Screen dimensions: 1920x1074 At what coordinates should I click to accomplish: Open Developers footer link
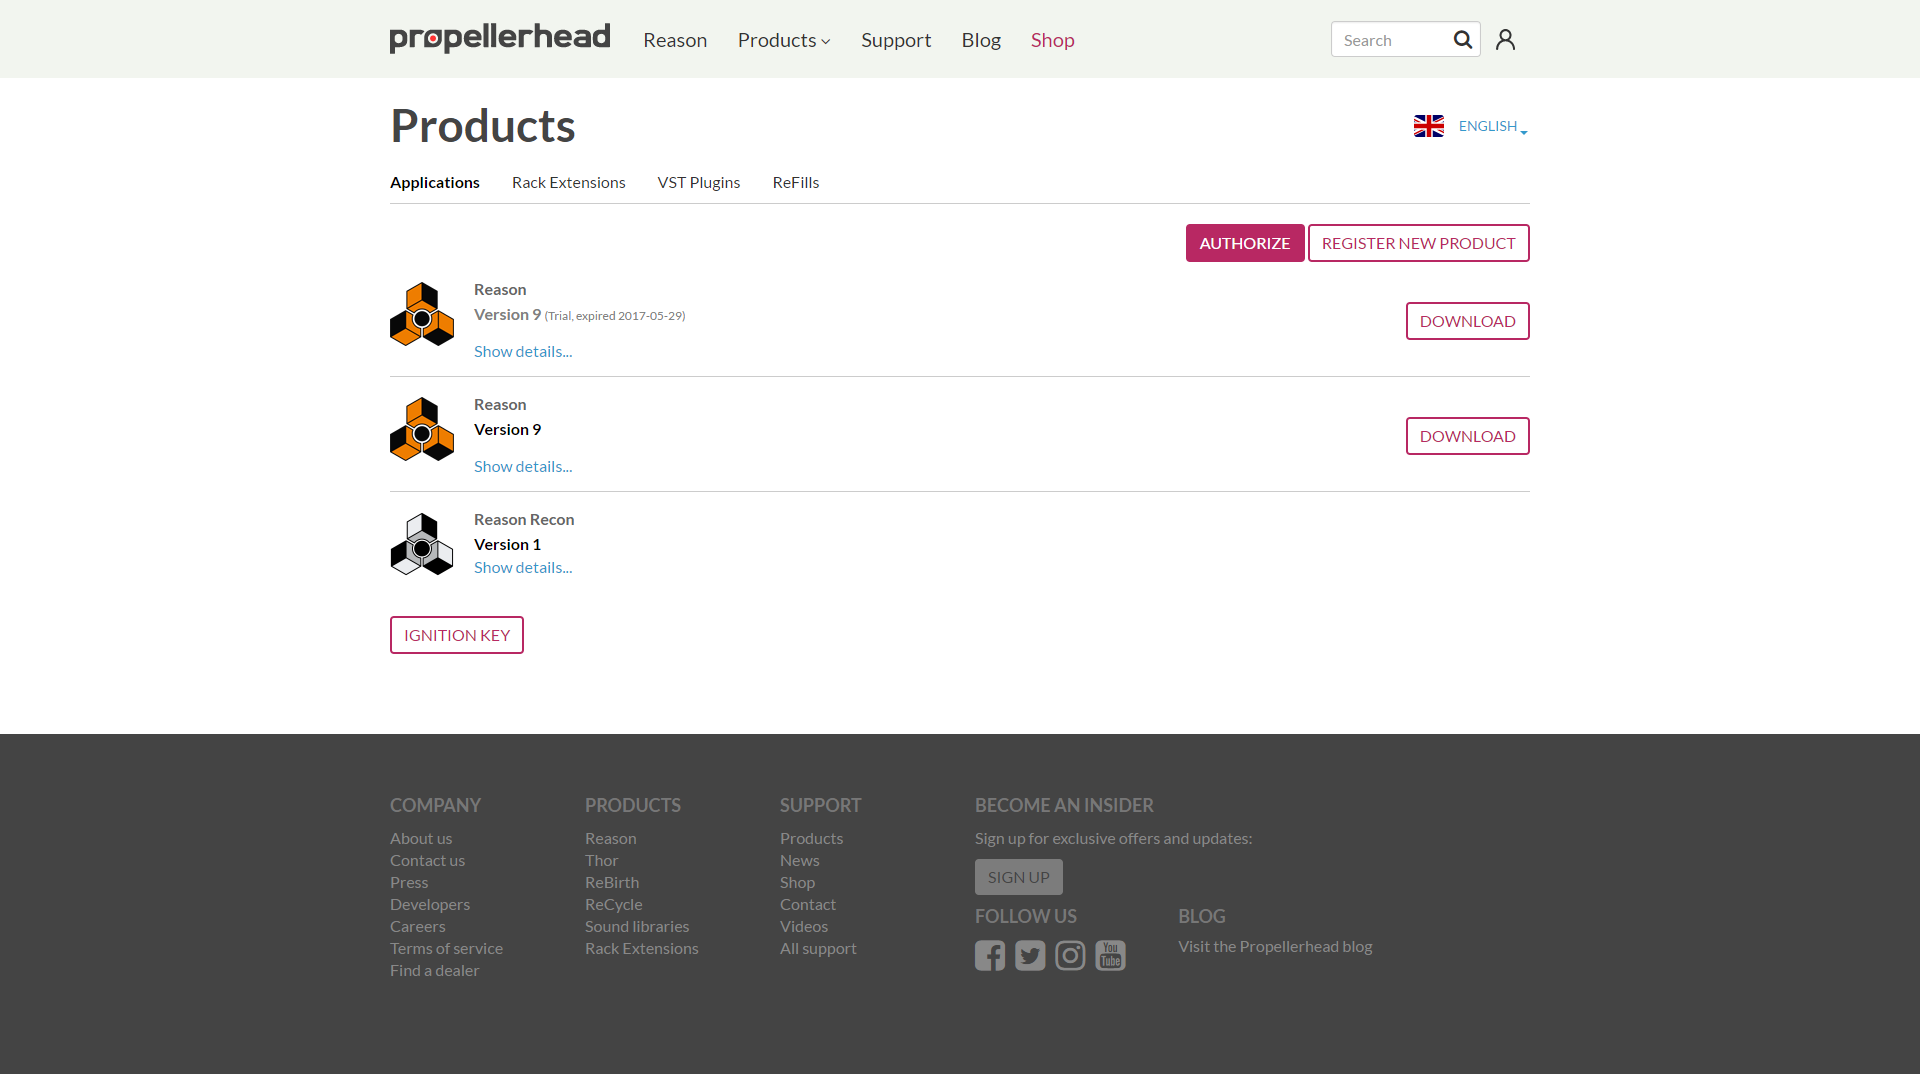430,904
